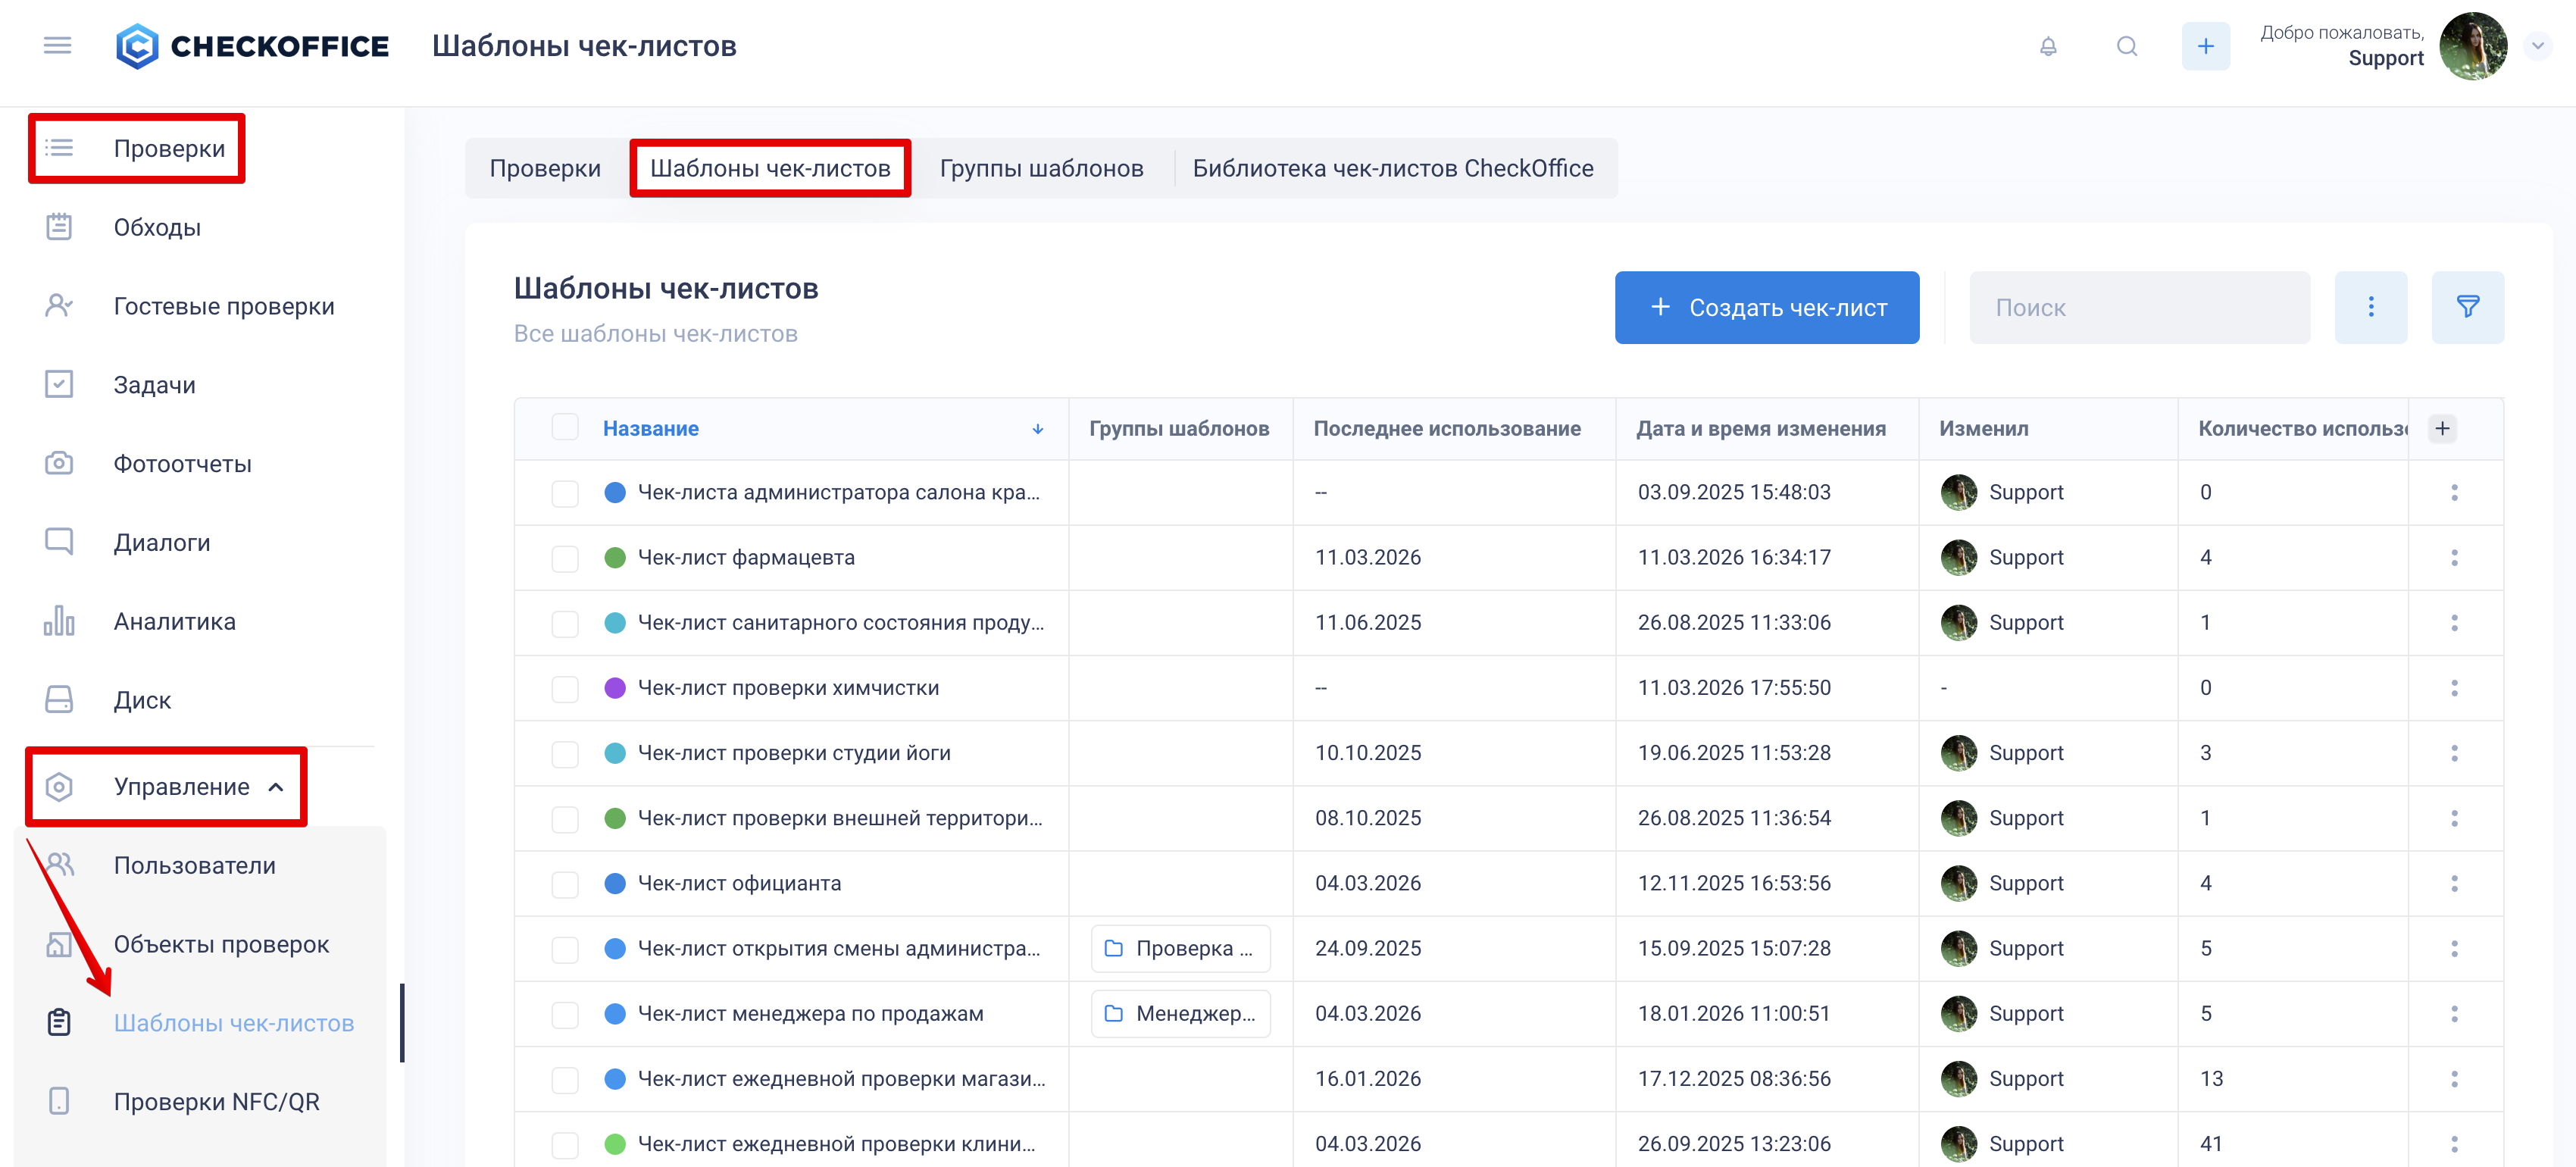Open Фотоотчеты camera icon in sidebar
Viewport: 2576px width, 1167px height.
tap(59, 463)
